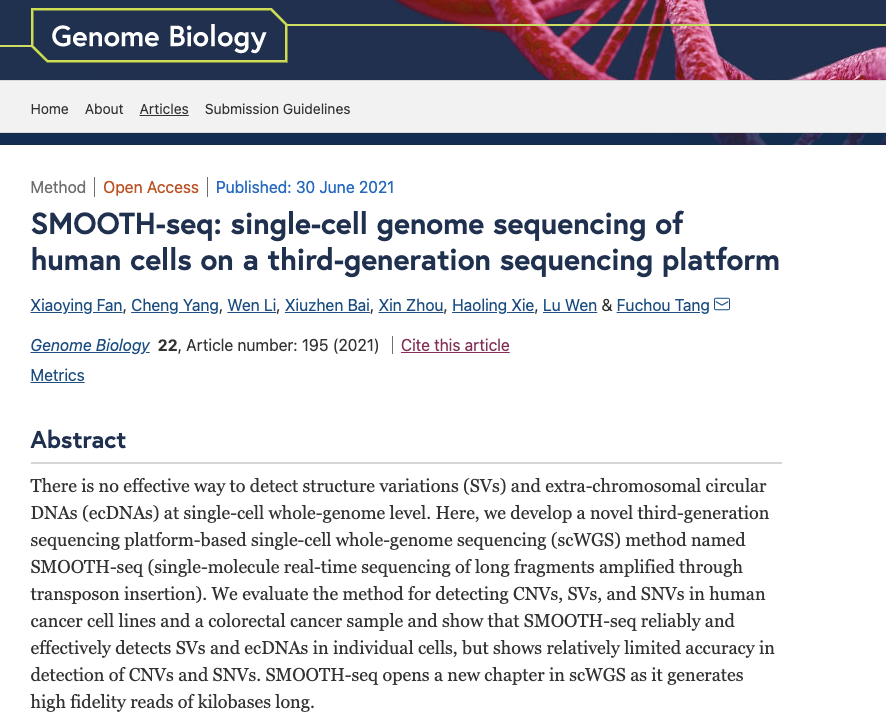Open the article Metrics link
886x728 pixels.
[58, 375]
